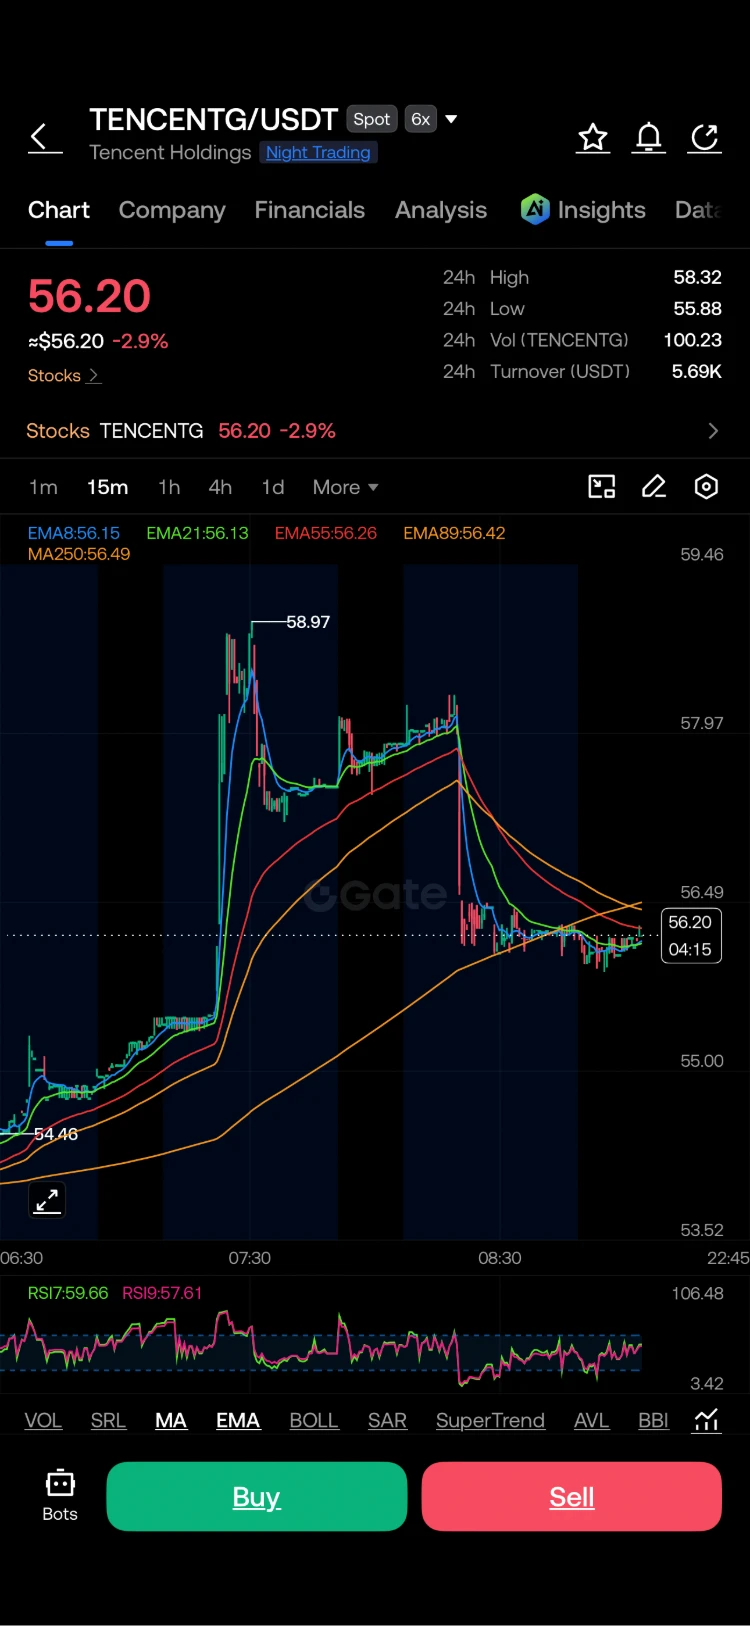Viewport: 750px width, 1626px height.
Task: Tap the back arrow icon
Action: [x=44, y=138]
